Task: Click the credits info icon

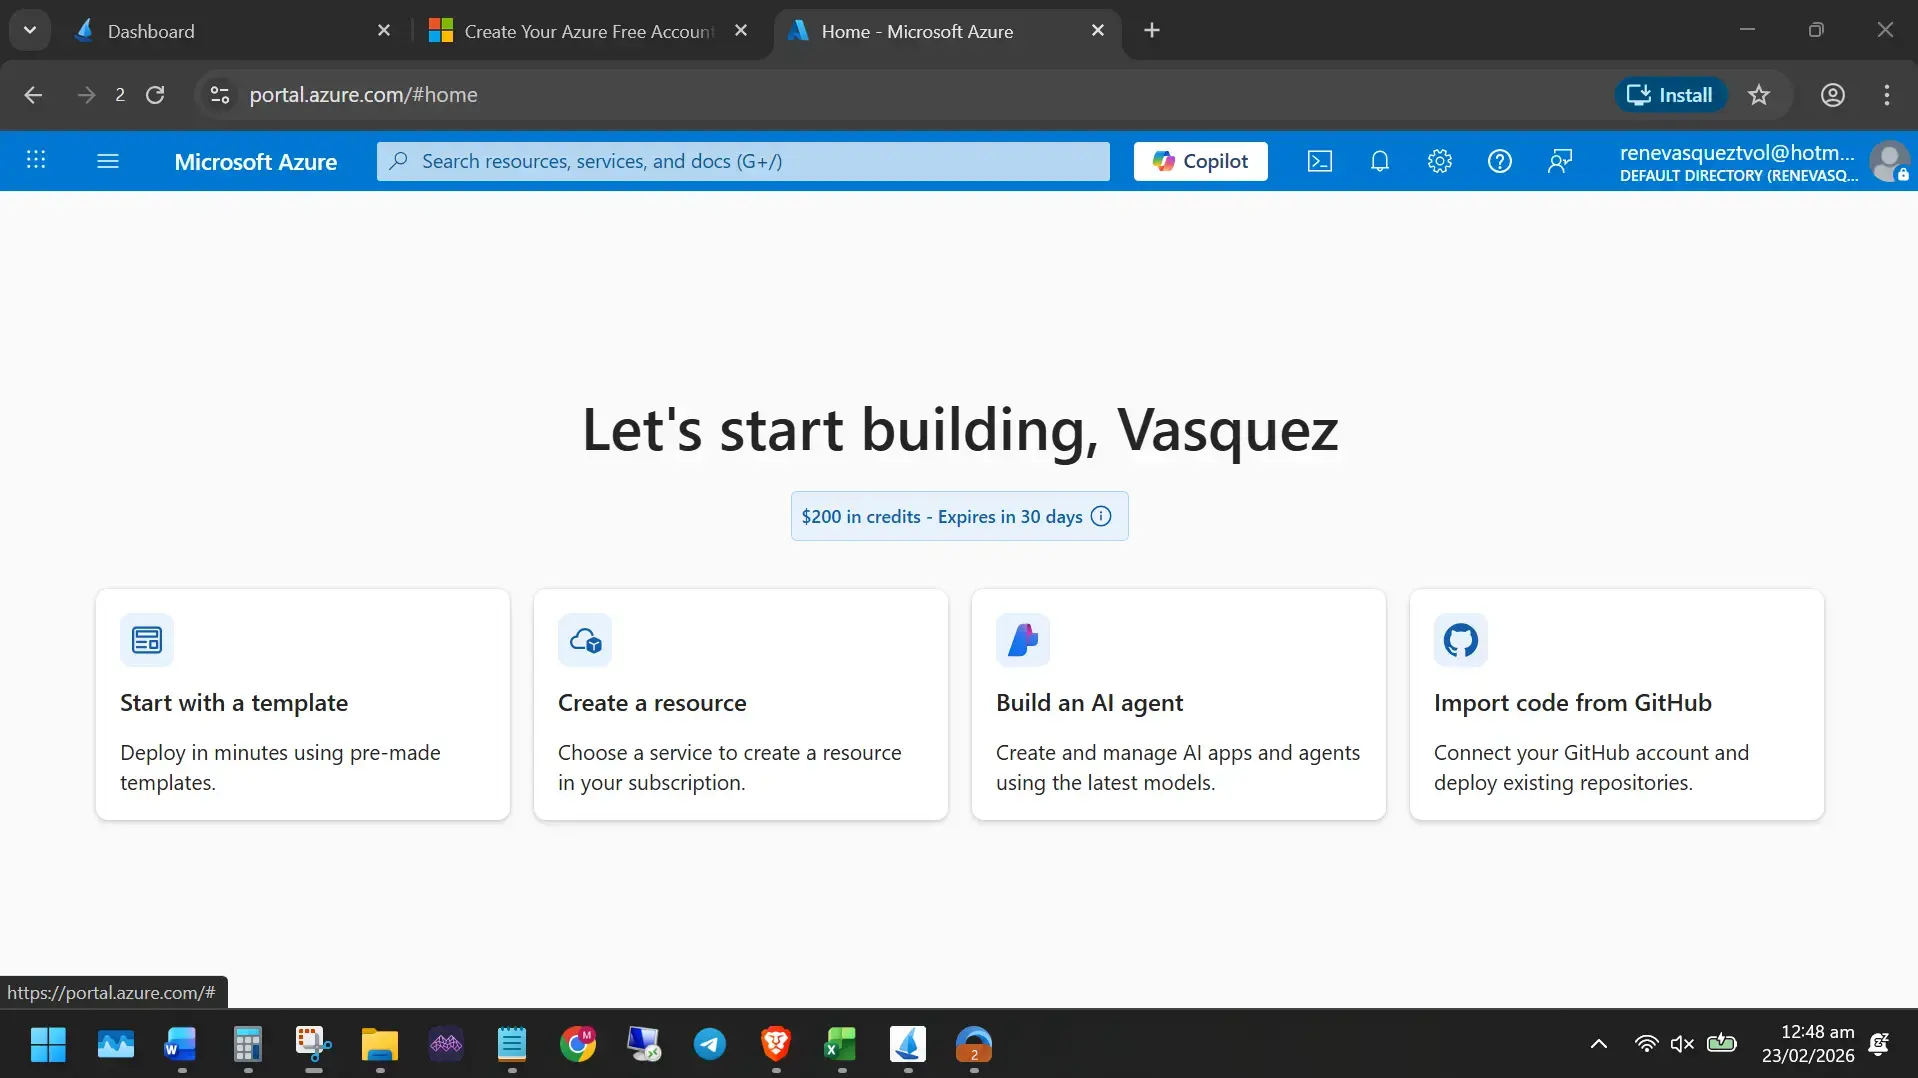Action: click(1101, 516)
